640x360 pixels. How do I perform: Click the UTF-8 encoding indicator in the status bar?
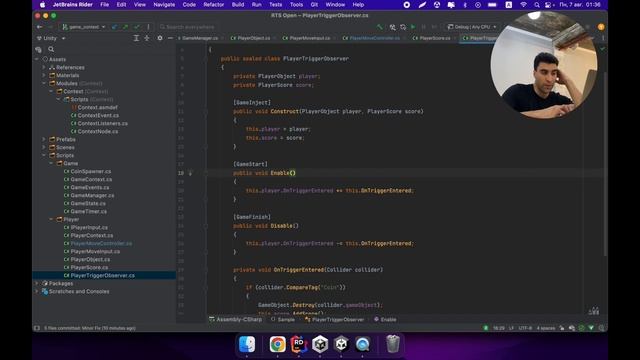[524, 328]
